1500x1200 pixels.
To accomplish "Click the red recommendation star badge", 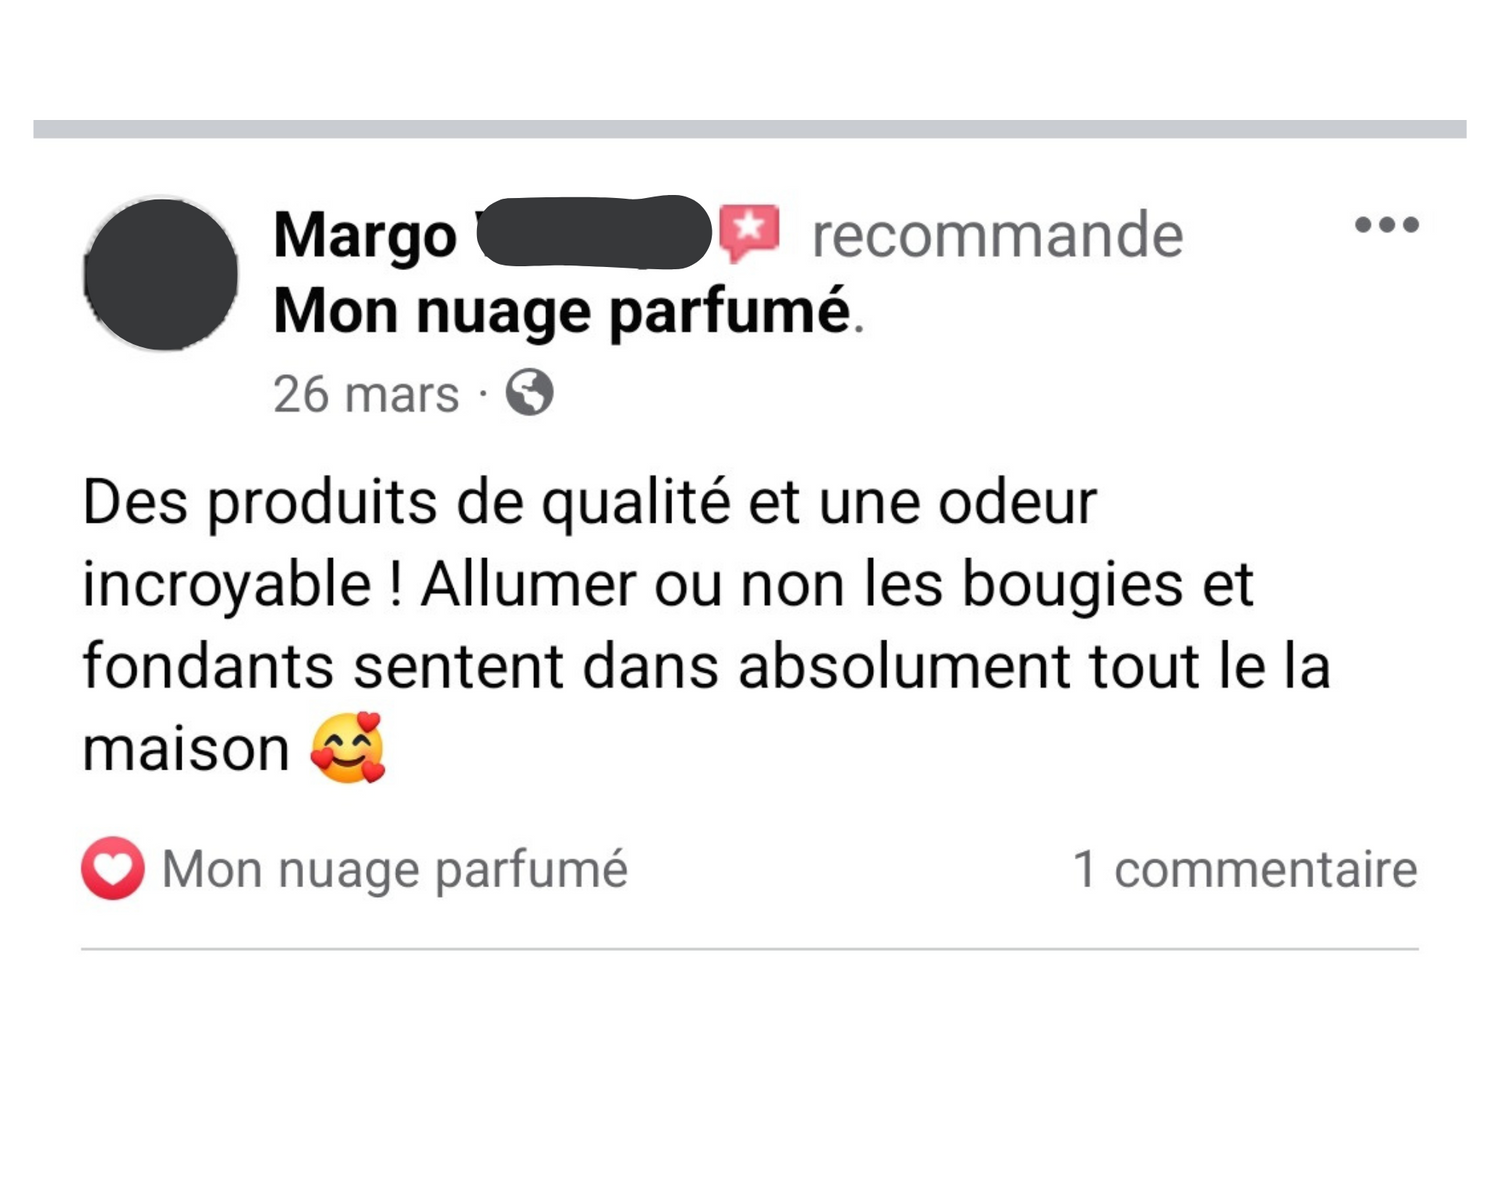I will pos(750,233).
